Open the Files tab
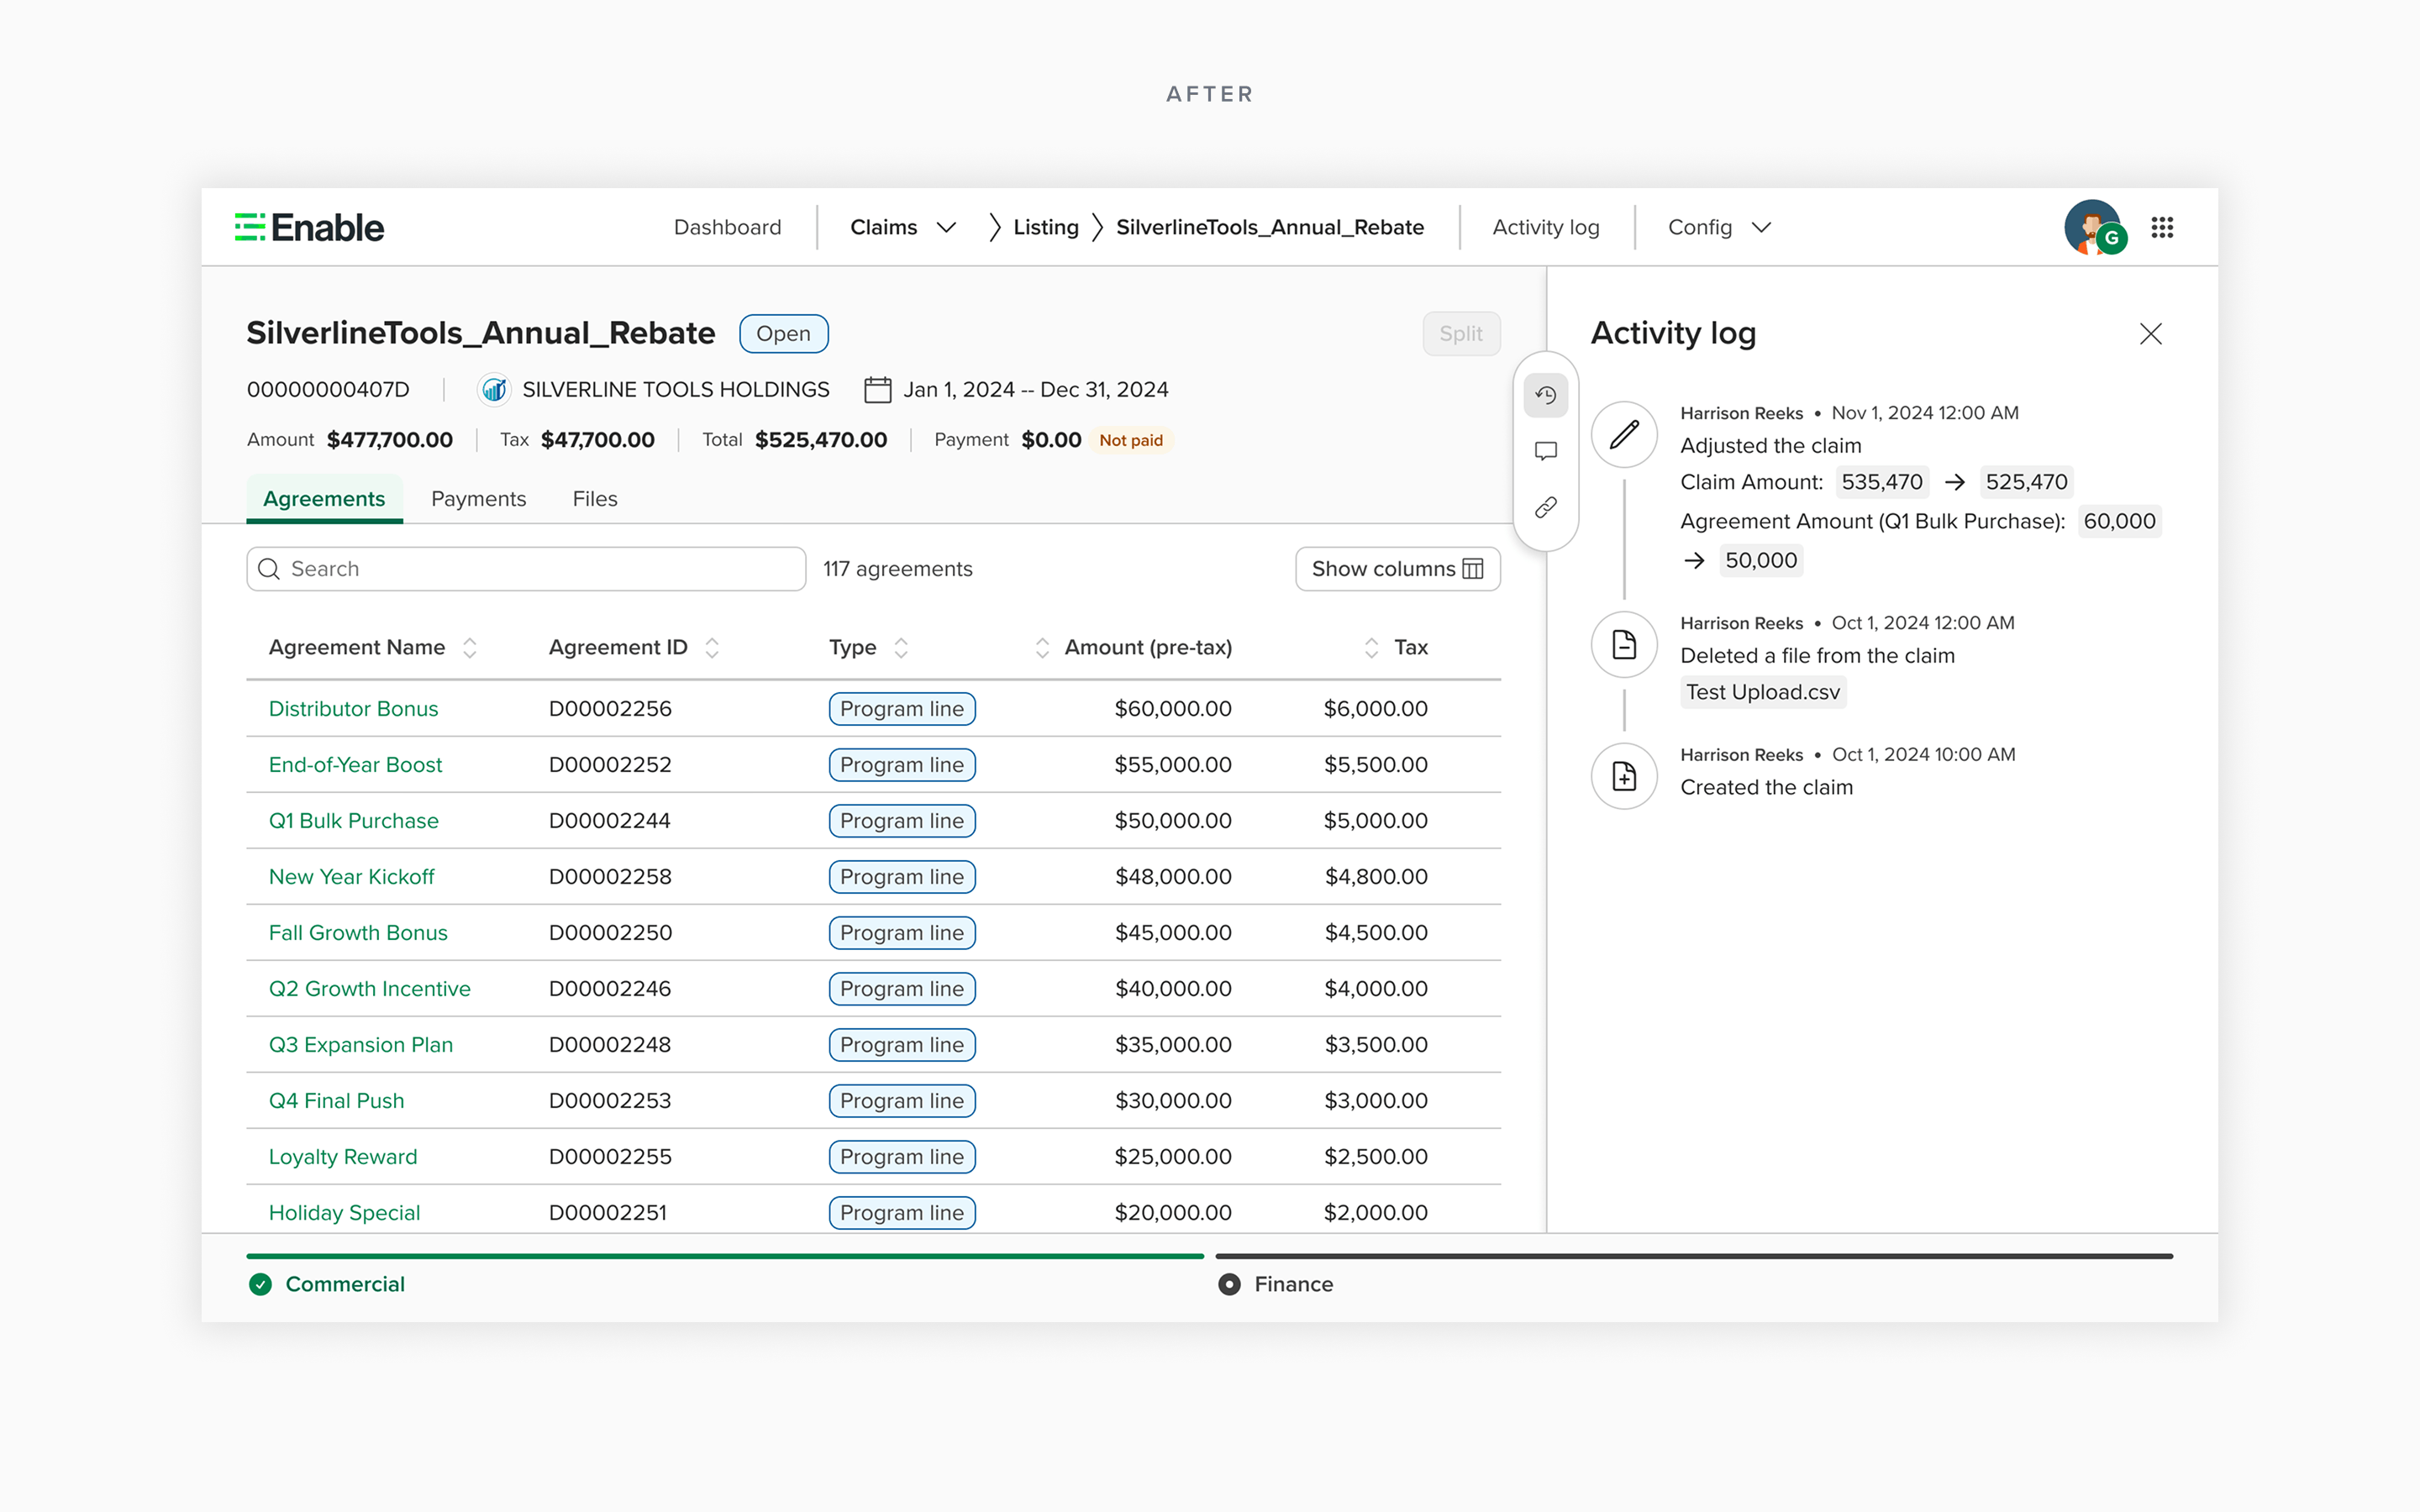Screen dimensions: 2420x1512 (595, 498)
